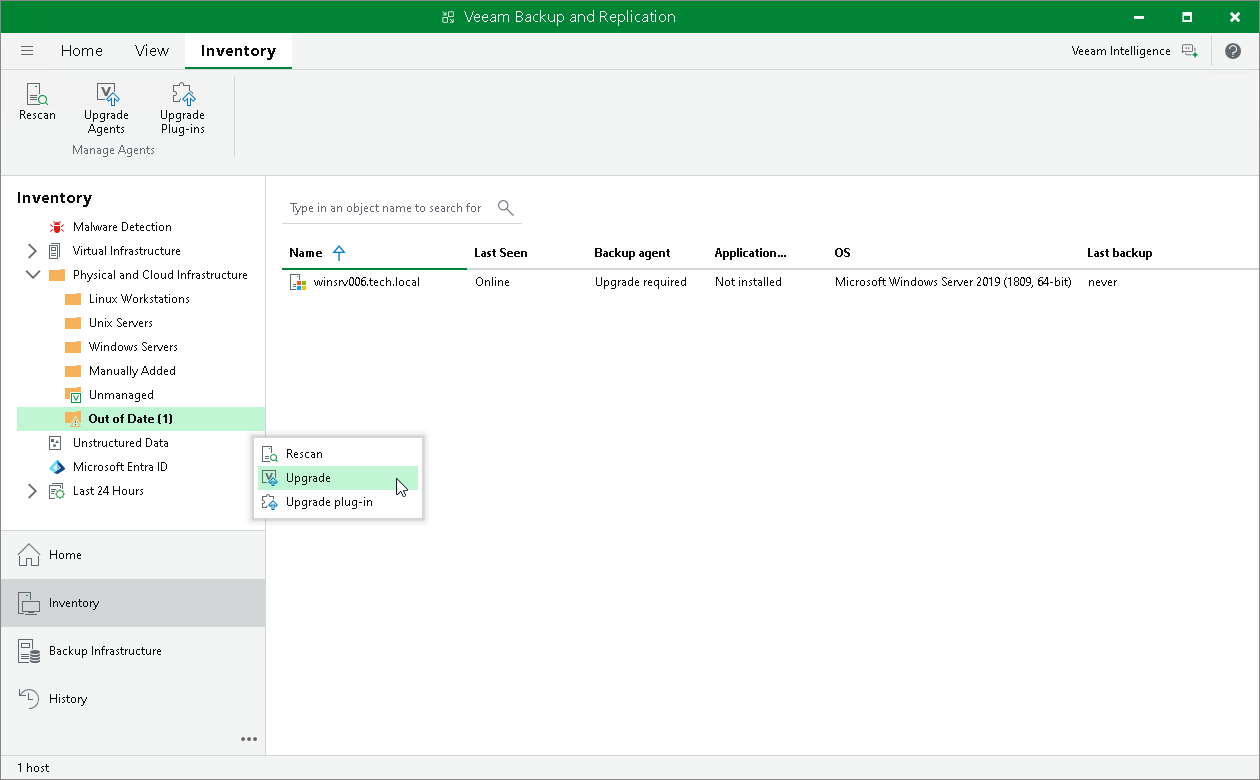
Task: Click the Upgrade Plug-ins toolbar icon
Action: point(182,105)
